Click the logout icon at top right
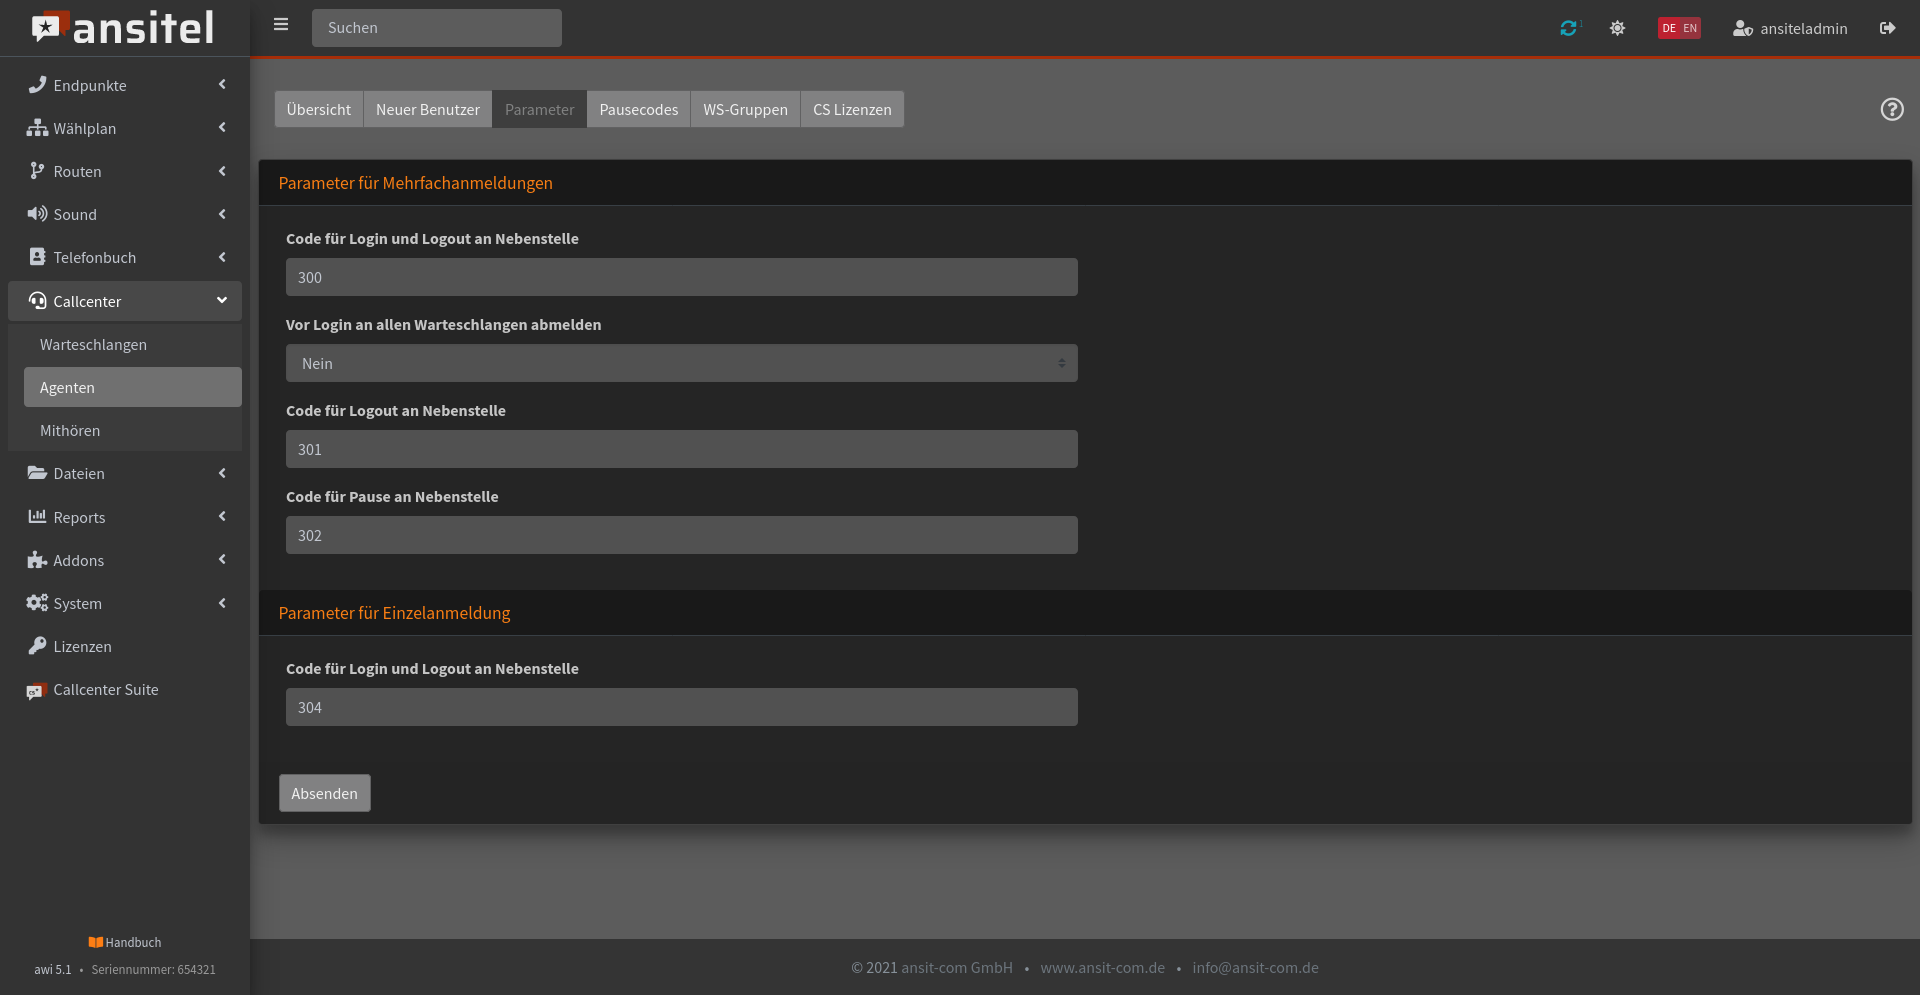Viewport: 1920px width, 995px height. click(1887, 28)
